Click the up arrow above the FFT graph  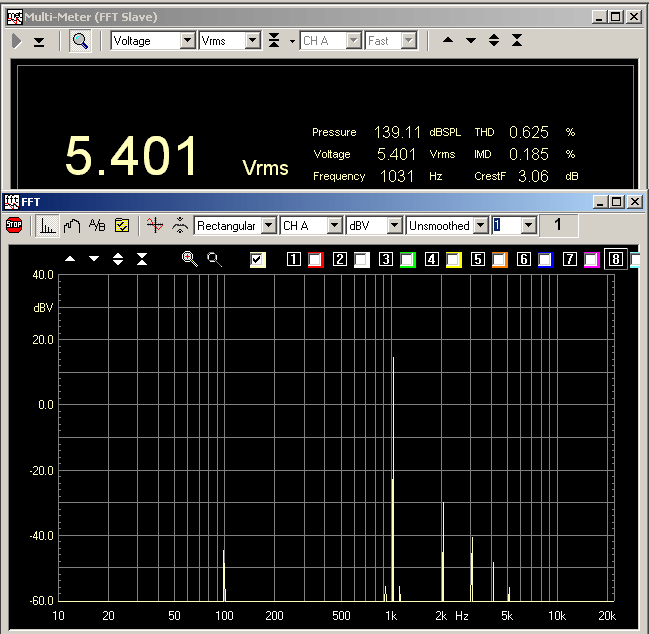[x=70, y=259]
